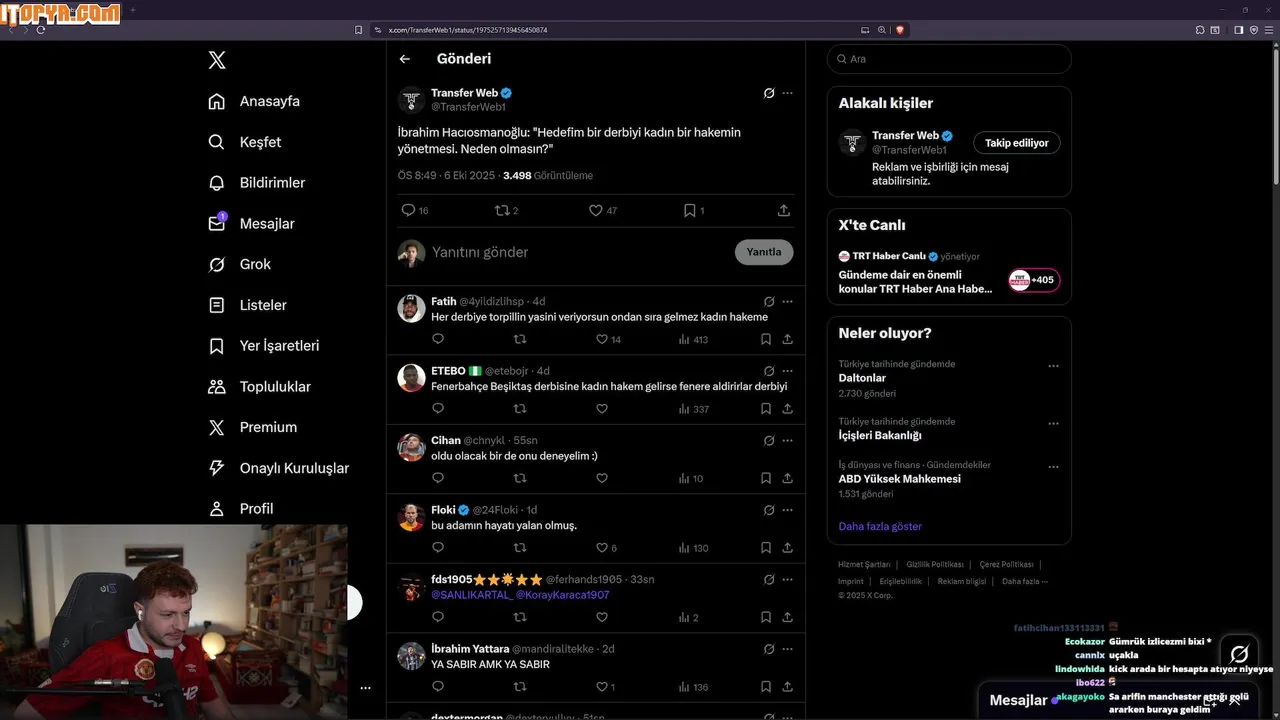Viewport: 1280px width, 720px height.
Task: Reply to ETEBO's comment
Action: [438, 409]
